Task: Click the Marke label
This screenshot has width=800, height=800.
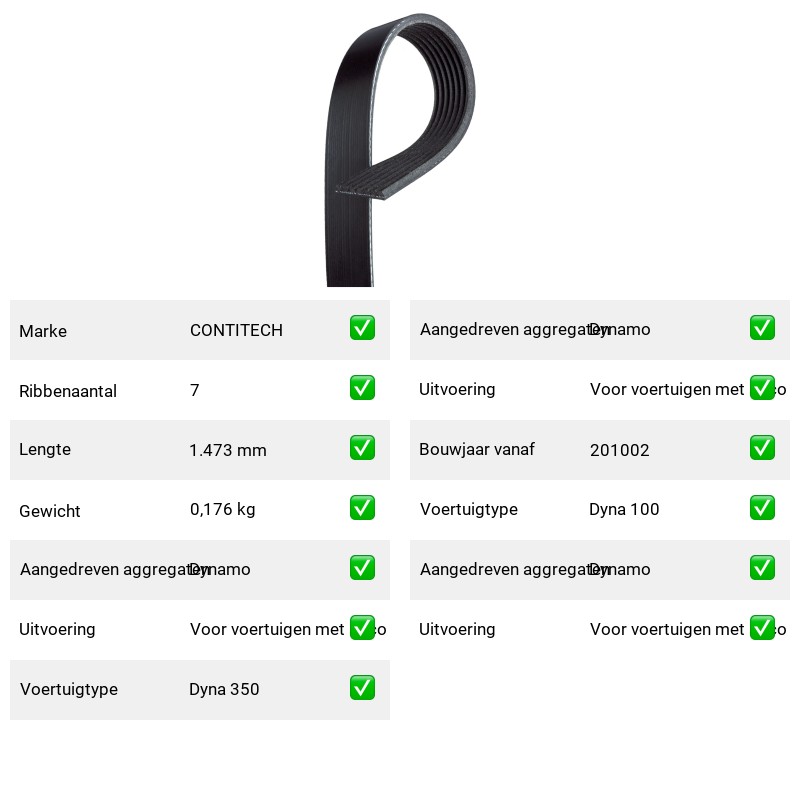Action: click(43, 331)
